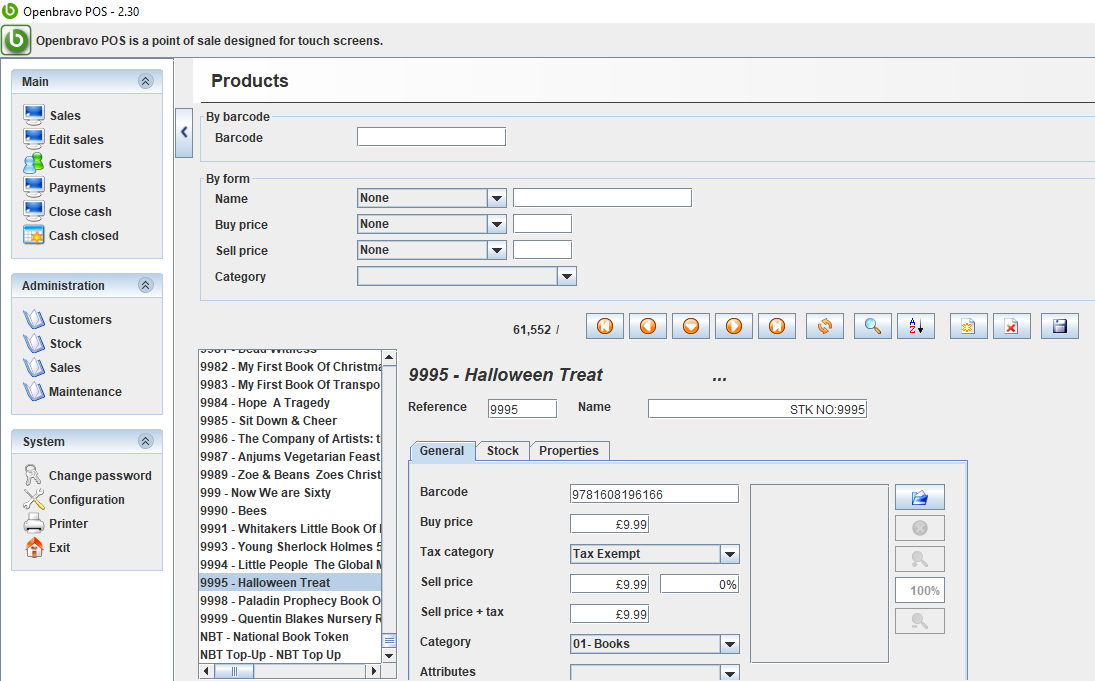
Task: Zoom in on the product image
Action: [x=920, y=559]
